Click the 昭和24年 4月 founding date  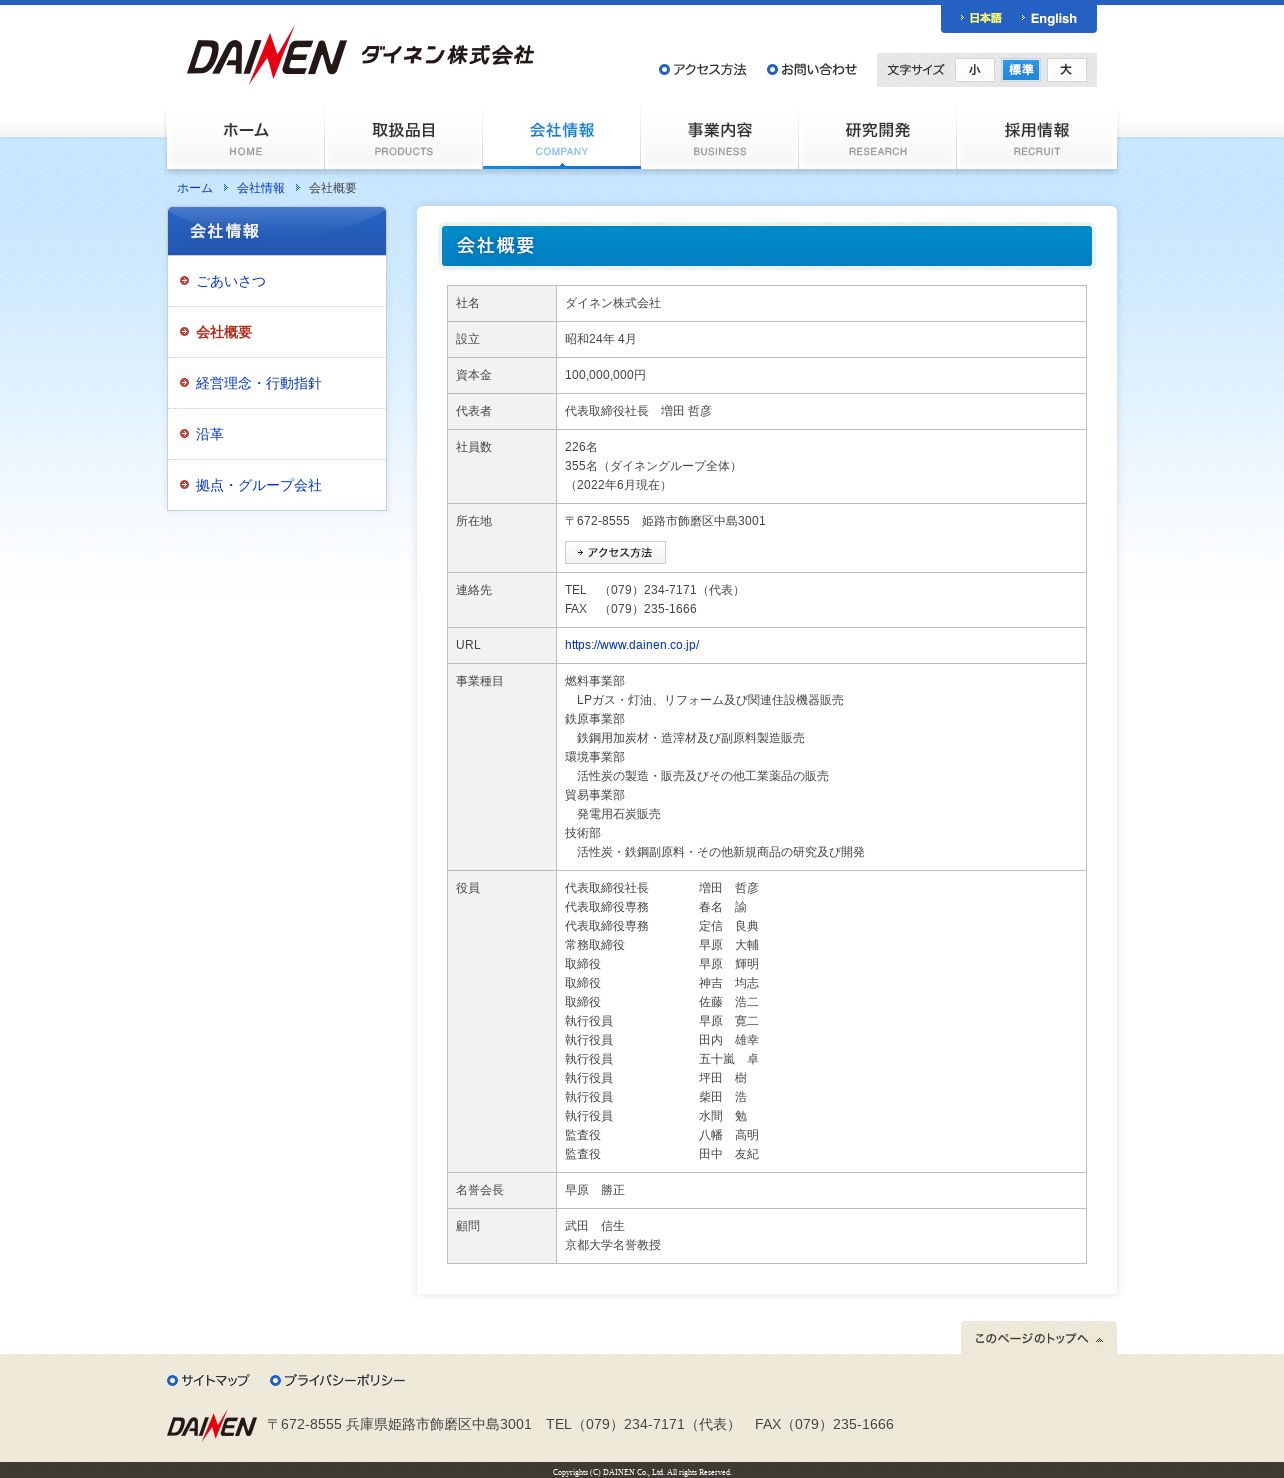coord(600,339)
